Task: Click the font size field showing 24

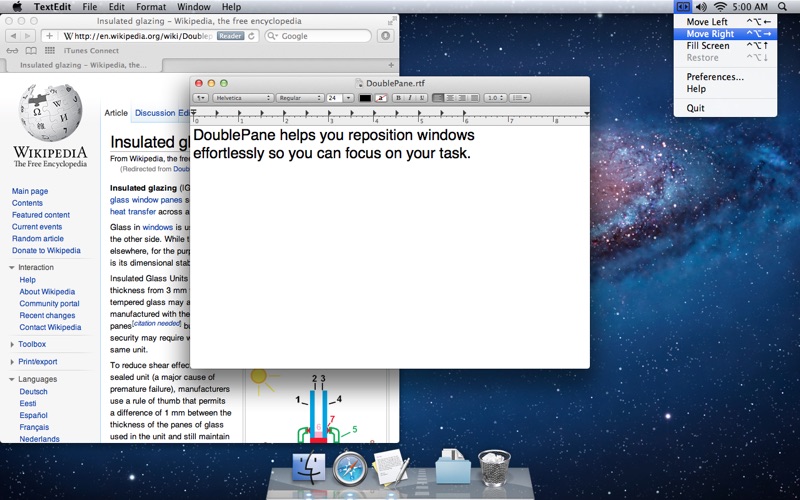Action: point(334,98)
